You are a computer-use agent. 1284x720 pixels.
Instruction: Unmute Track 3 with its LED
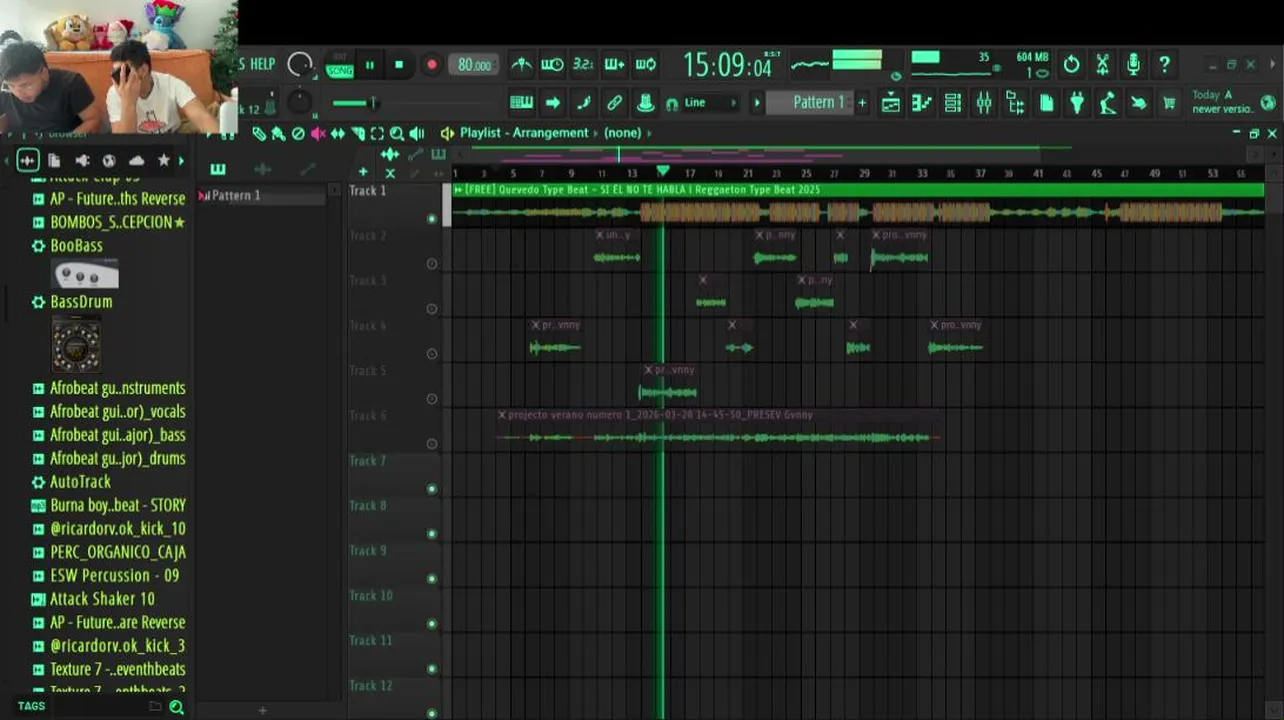432,309
